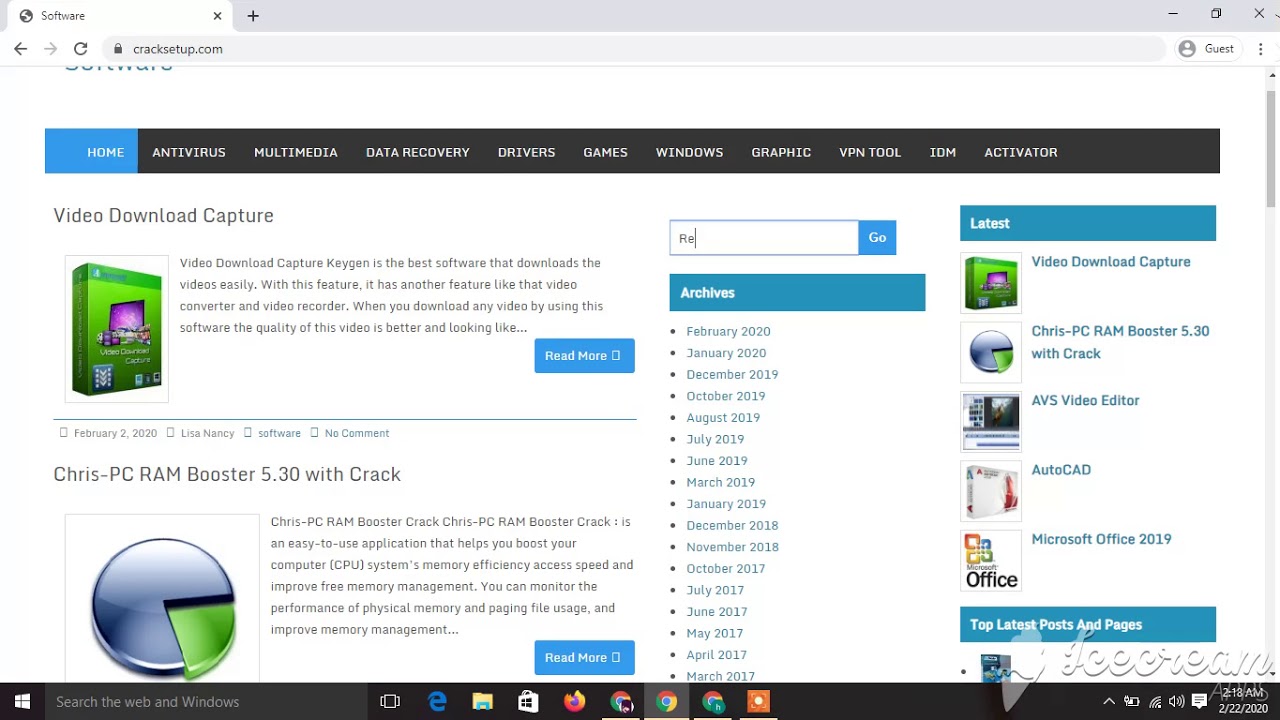Click the Chris-PC RAM Booster post image
1280x720 pixels.
pos(162,598)
